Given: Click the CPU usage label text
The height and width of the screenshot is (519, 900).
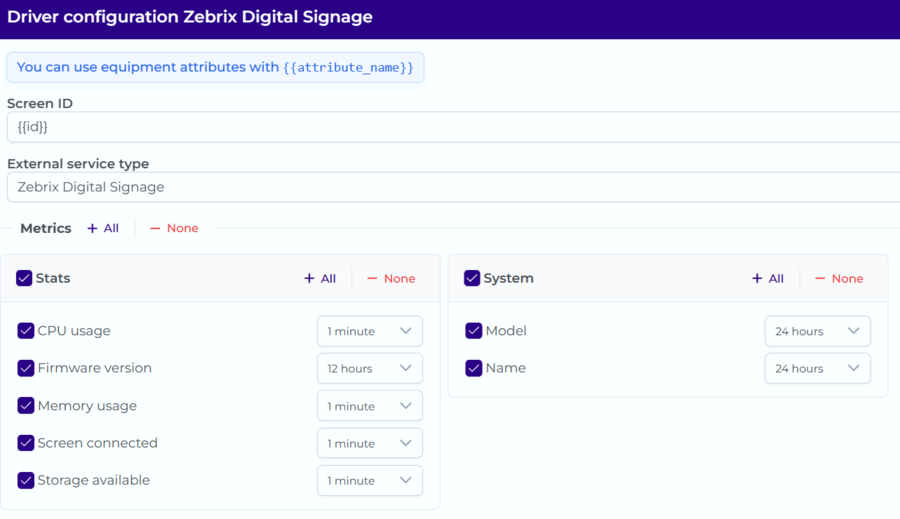Looking at the screenshot, I should 74,331.
